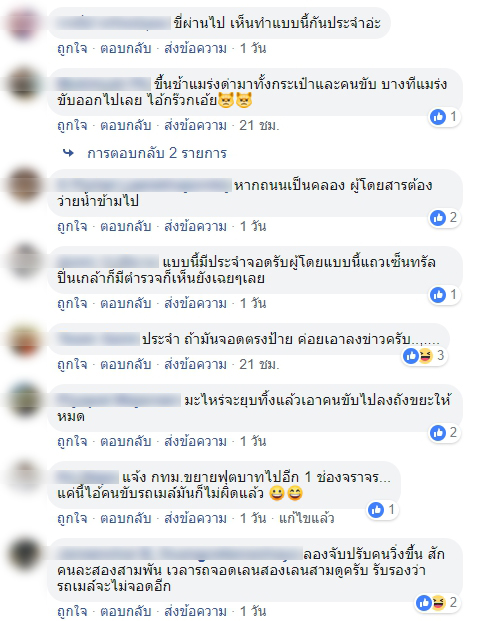Screen dimensions: 494x621
Task: Click reply arrow icon beside การตอบกลับ 2 รายการ
Action: pyautogui.click(x=69, y=153)
